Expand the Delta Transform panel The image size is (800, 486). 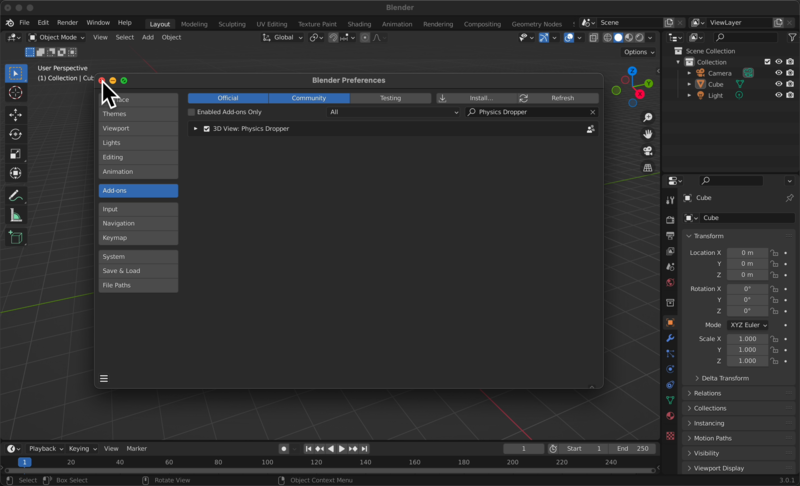point(725,378)
